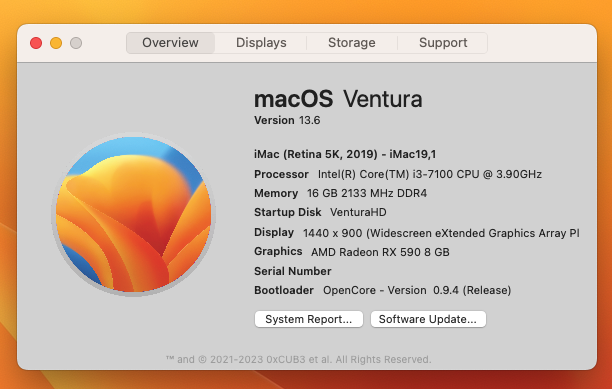Image resolution: width=612 pixels, height=389 pixels.
Task: Open the Support tab
Action: (x=443, y=43)
